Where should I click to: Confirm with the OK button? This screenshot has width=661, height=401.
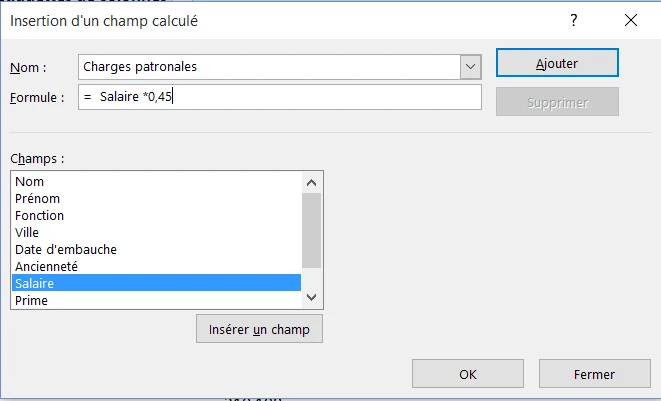point(468,374)
